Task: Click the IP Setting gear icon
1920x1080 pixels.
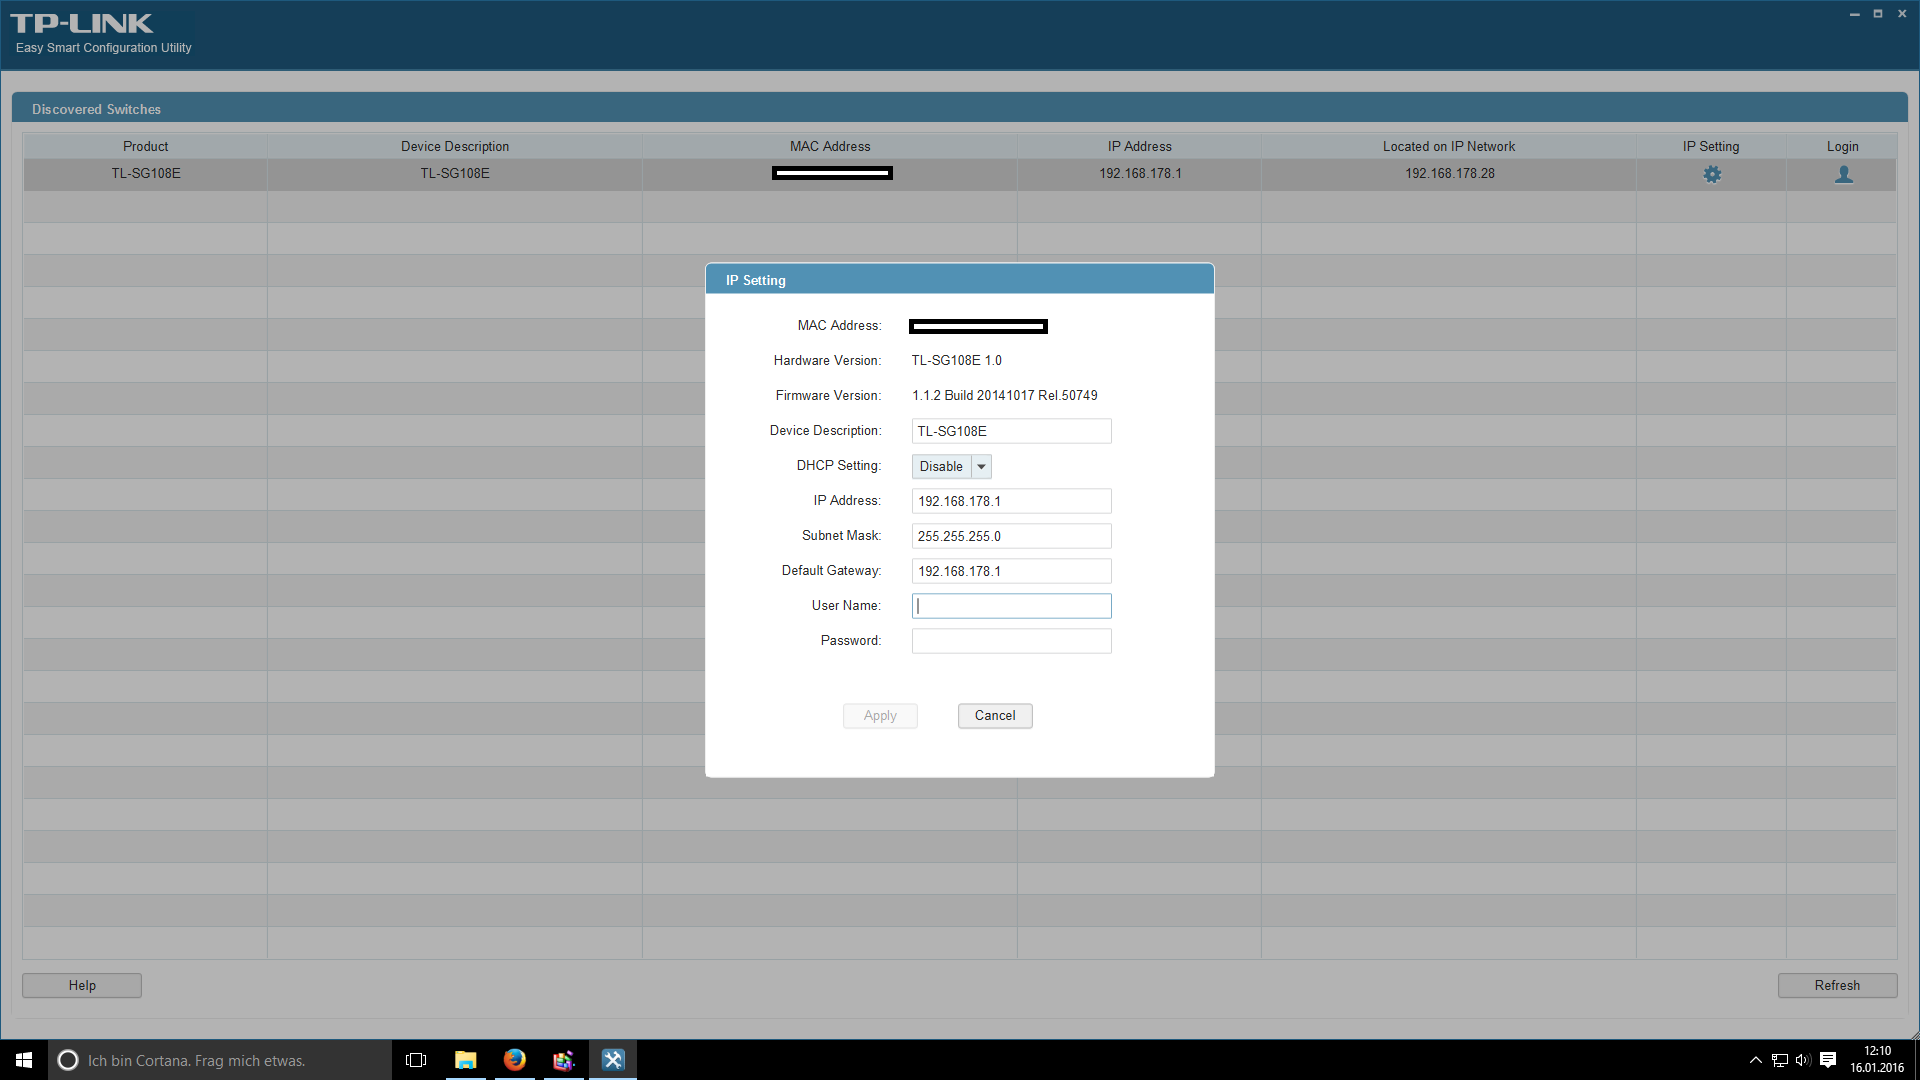Action: tap(1712, 174)
